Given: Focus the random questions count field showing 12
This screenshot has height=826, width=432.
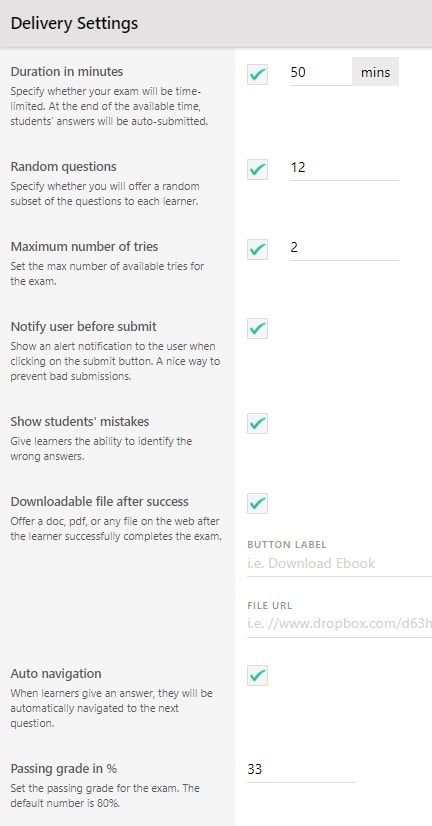Looking at the screenshot, I should point(344,168).
